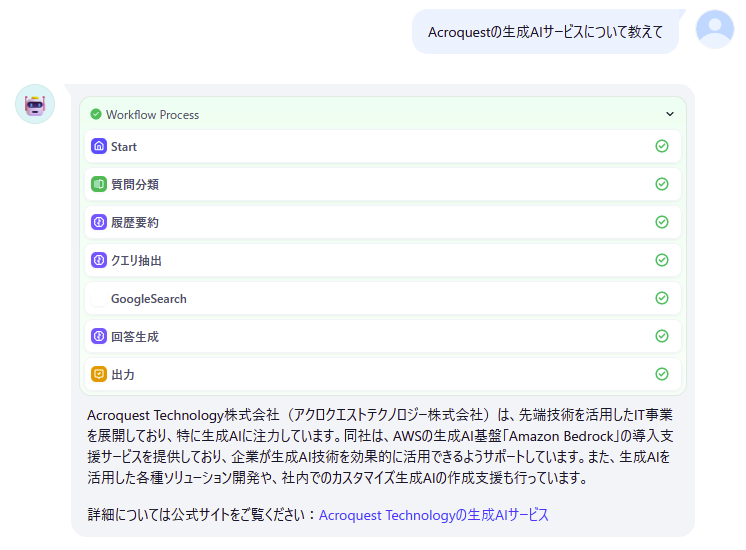
Task: Expand the 質問分類 workflow step
Action: [x=383, y=184]
